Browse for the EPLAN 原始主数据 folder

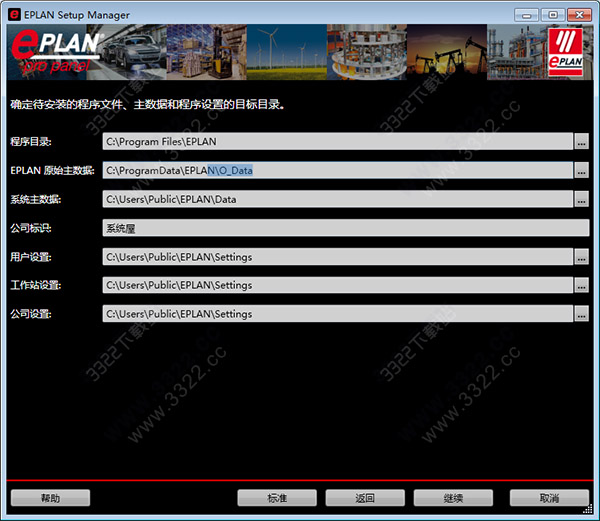pos(582,170)
